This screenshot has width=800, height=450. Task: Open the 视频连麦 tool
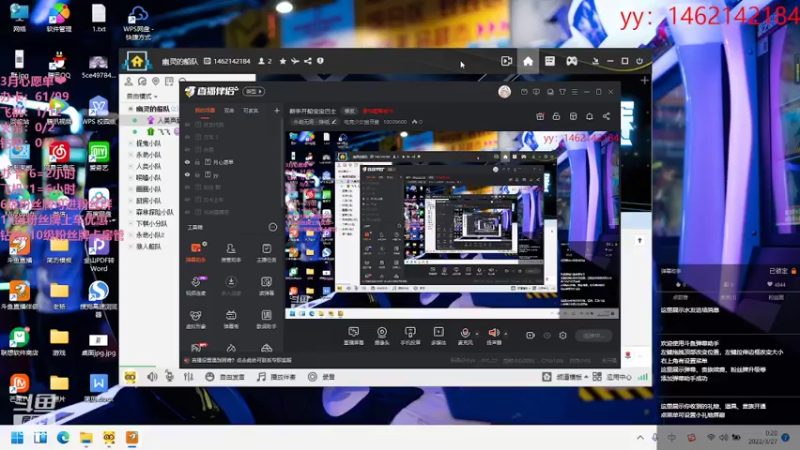click(x=196, y=286)
